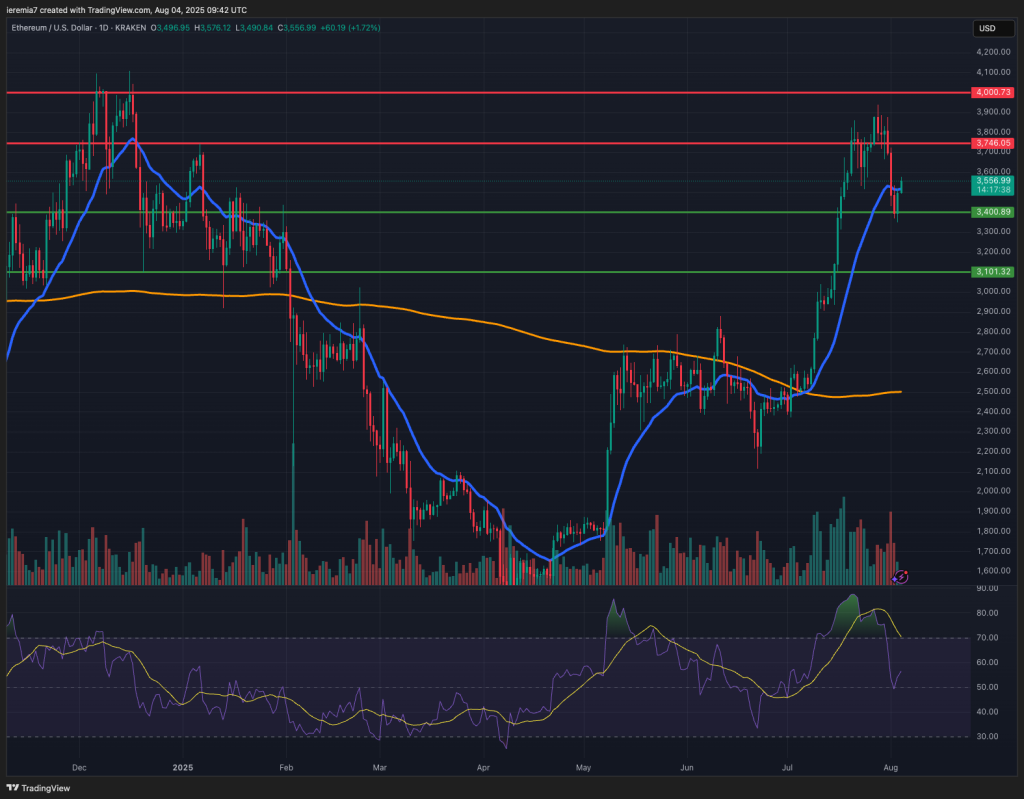Click the 2,500.00 price scale label
1024x799 pixels.
[x=993, y=391]
